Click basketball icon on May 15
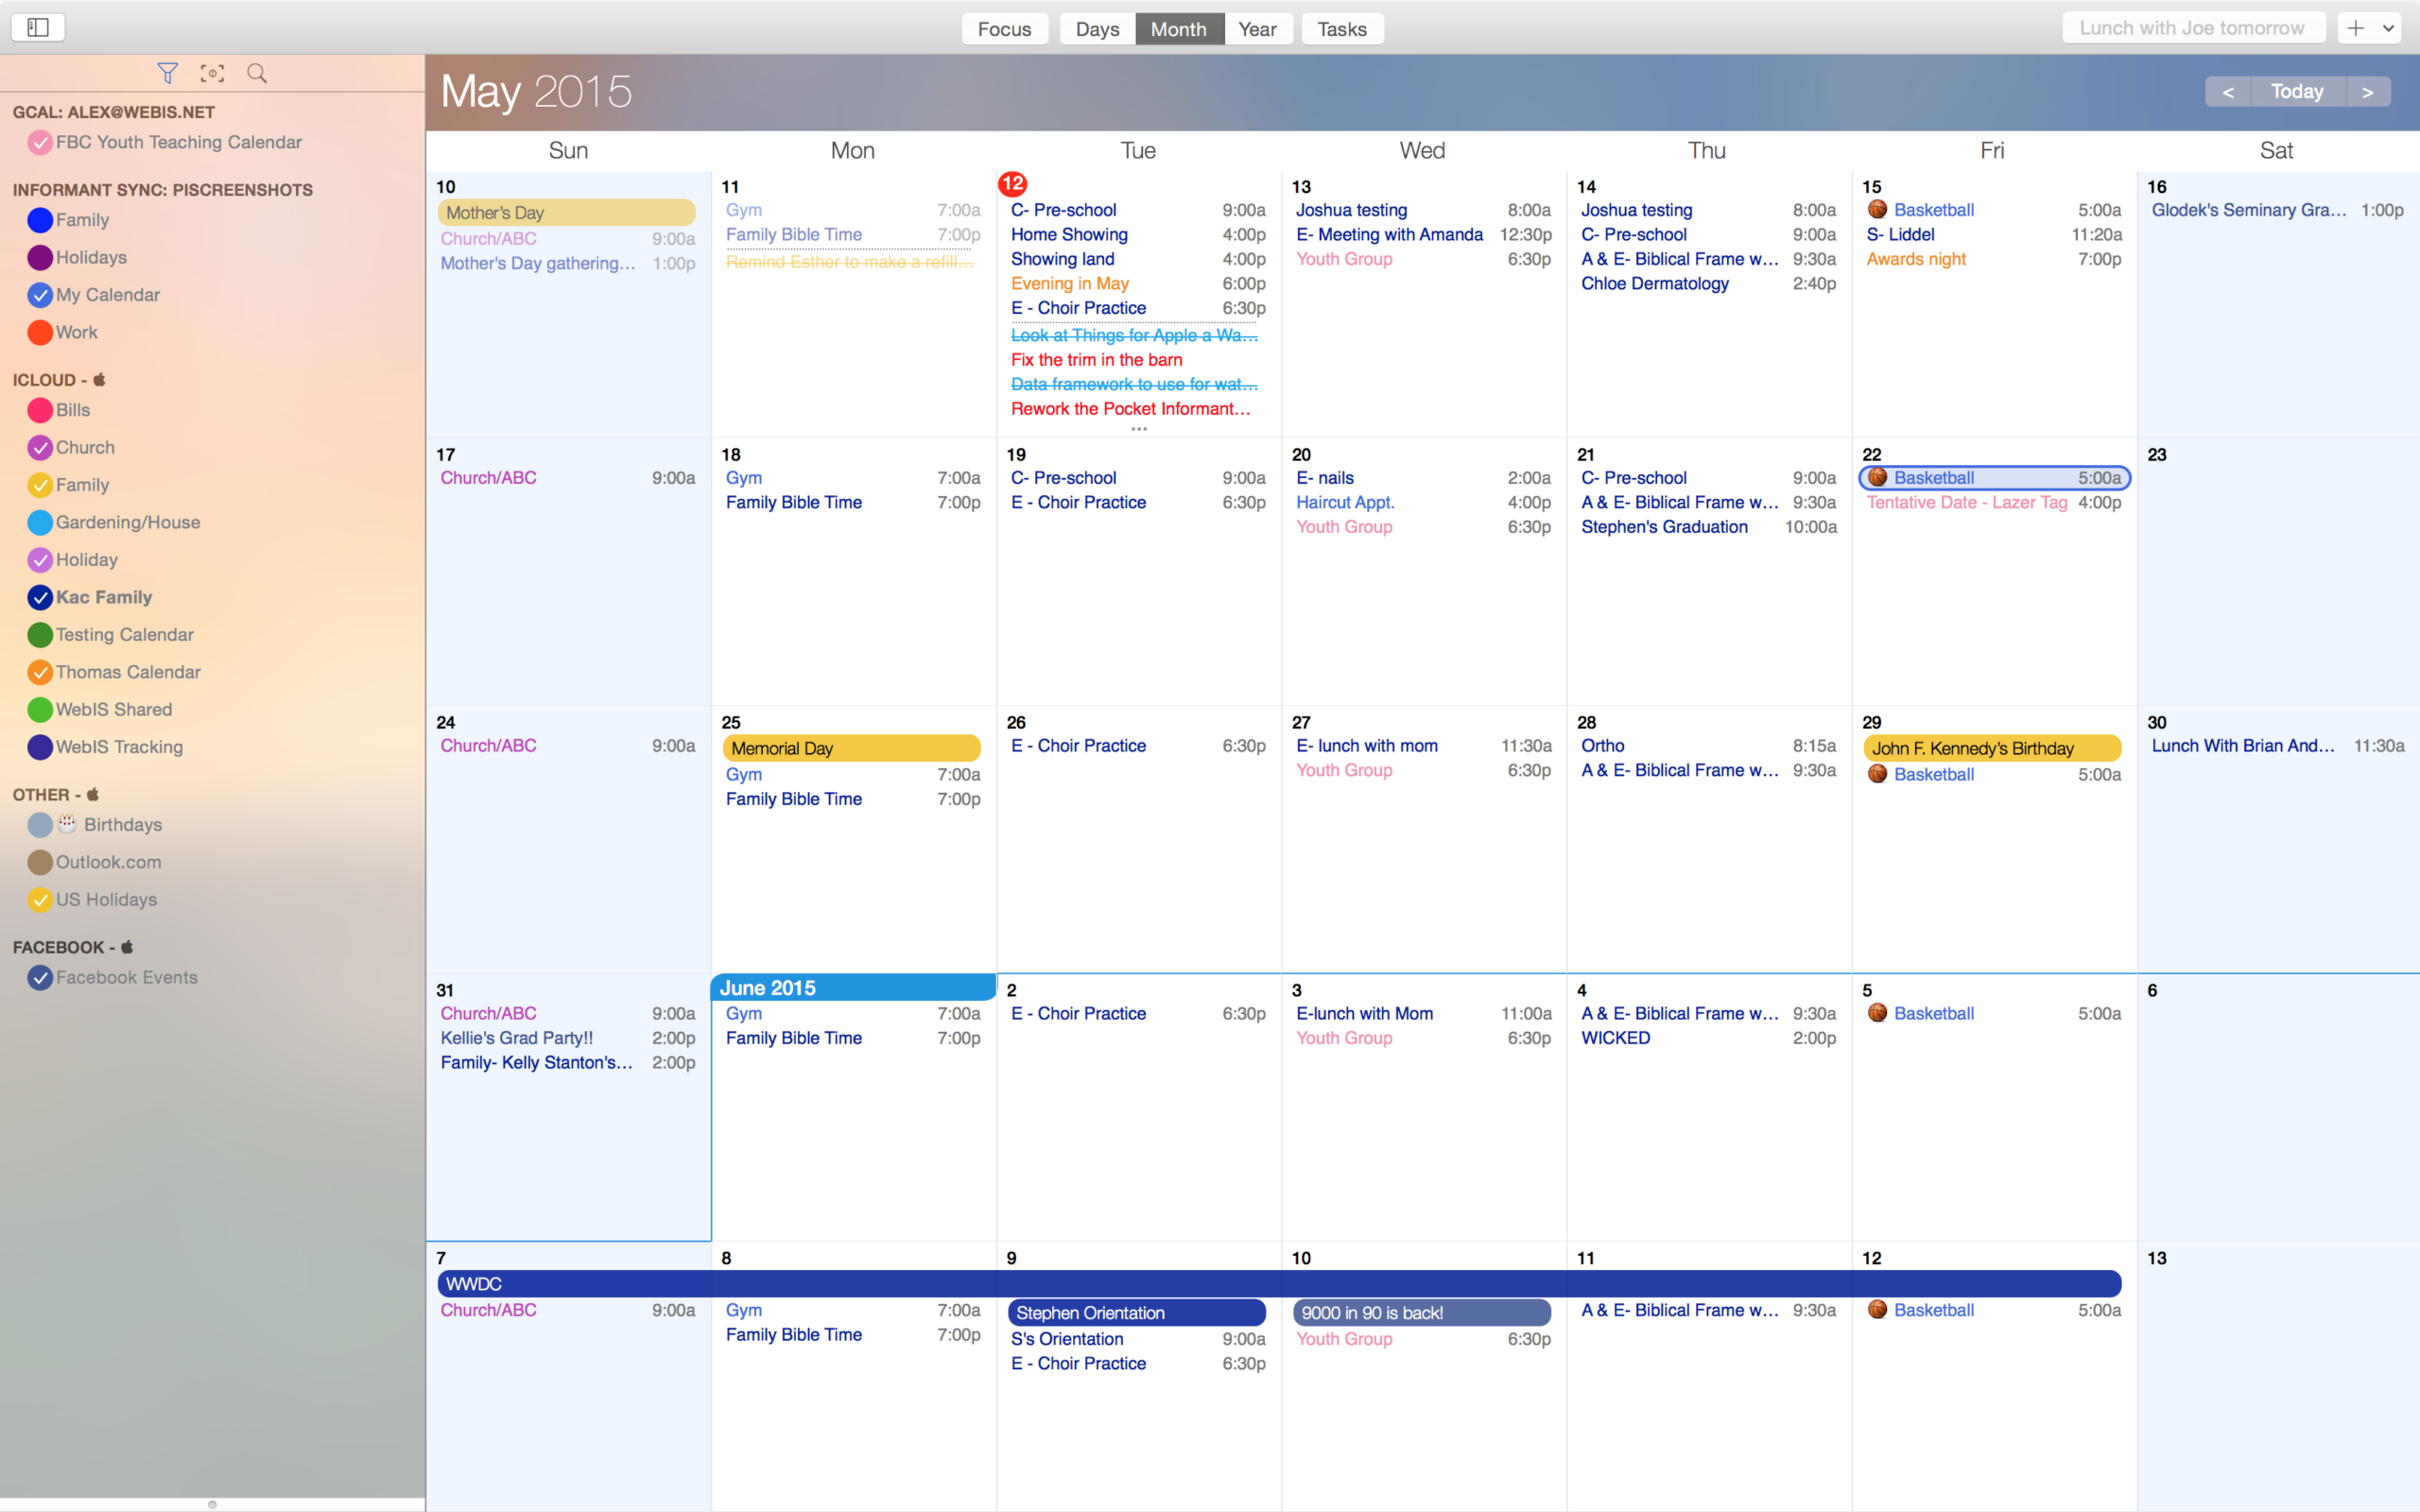 click(x=1877, y=210)
